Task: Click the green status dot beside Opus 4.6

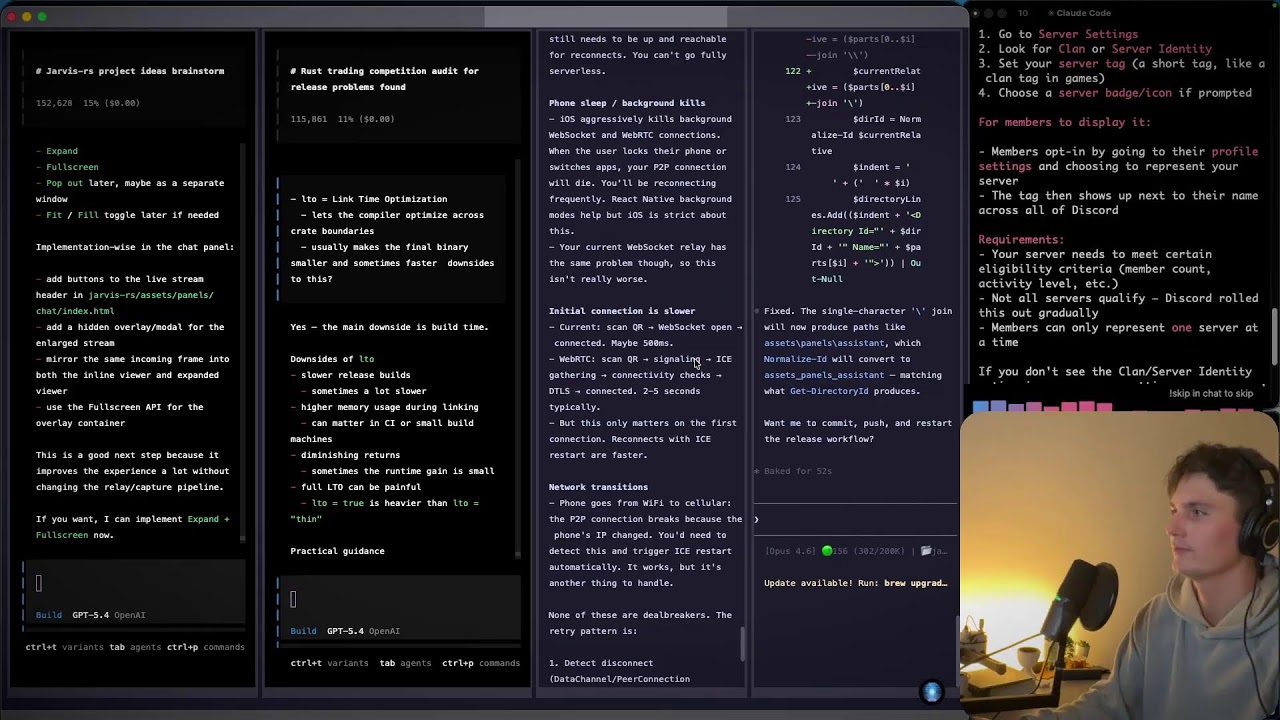Action: (827, 551)
